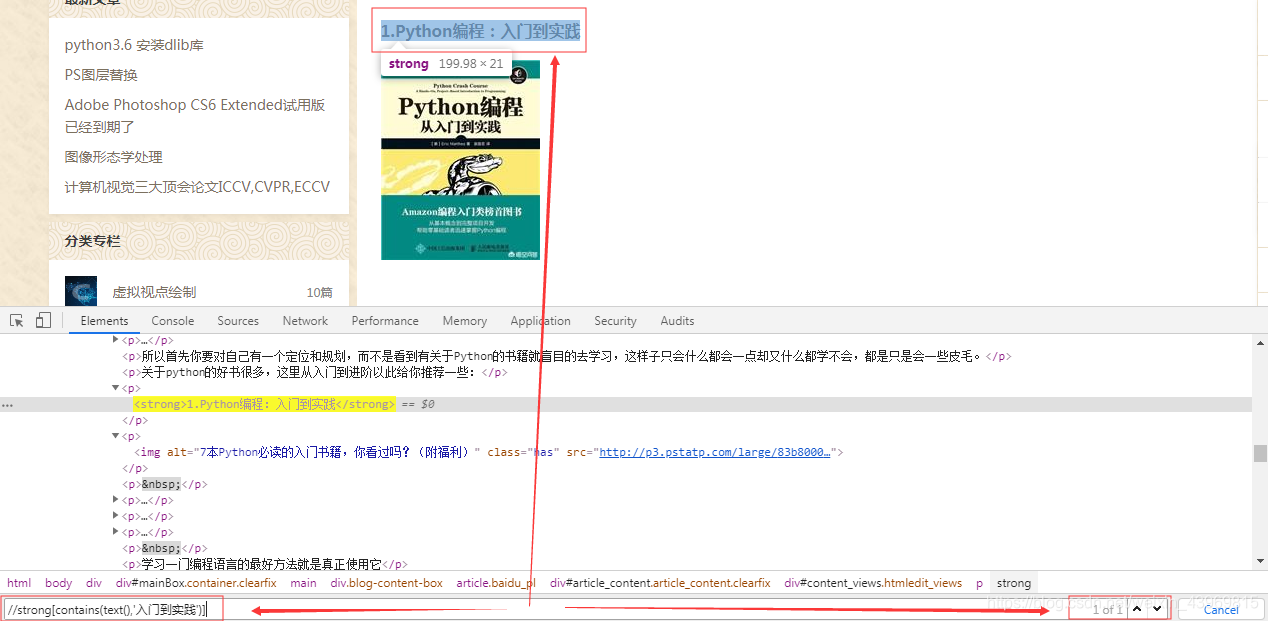Screen dimensions: 1268x621
Task: Select body in the breadcrumb bar
Action: (59, 583)
